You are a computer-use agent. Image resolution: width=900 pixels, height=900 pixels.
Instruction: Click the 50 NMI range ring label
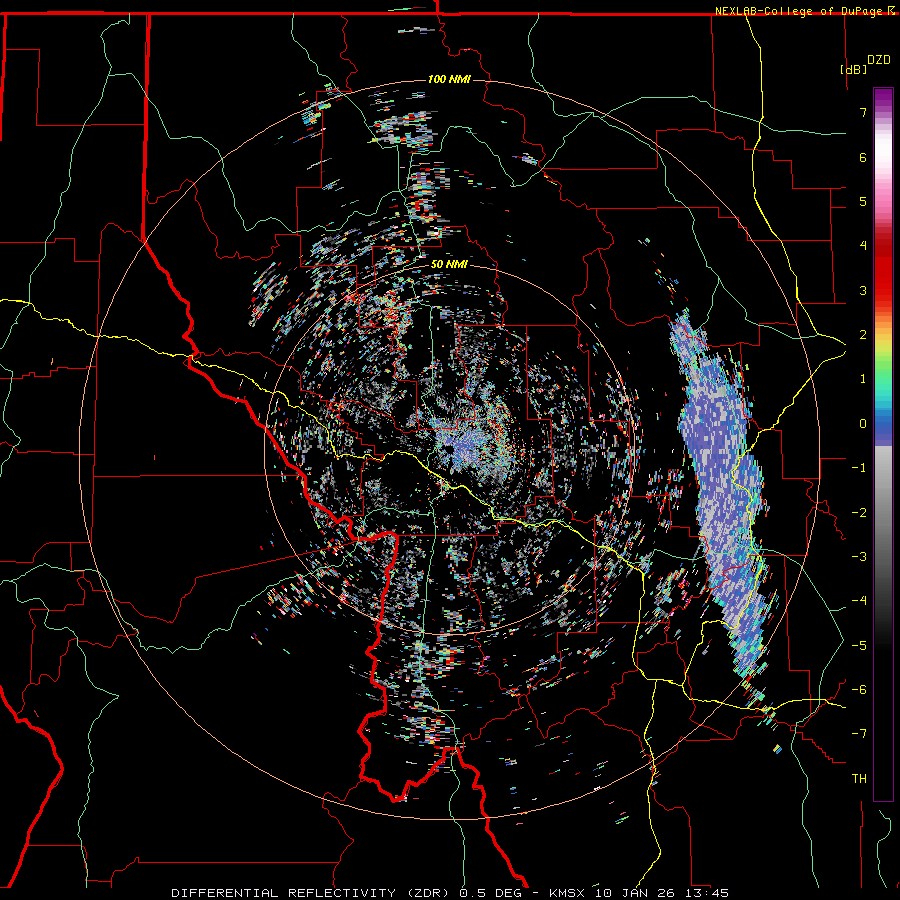tap(449, 265)
